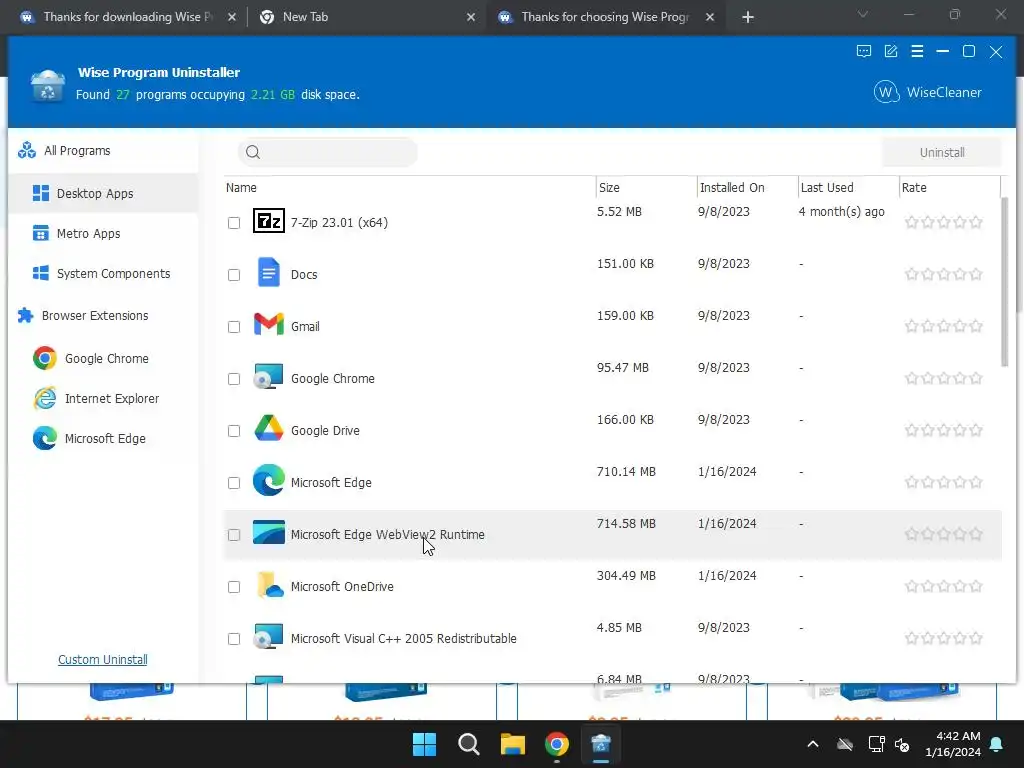Switch to the New Tab browser tab
Image resolution: width=1024 pixels, height=768 pixels.
click(367, 17)
